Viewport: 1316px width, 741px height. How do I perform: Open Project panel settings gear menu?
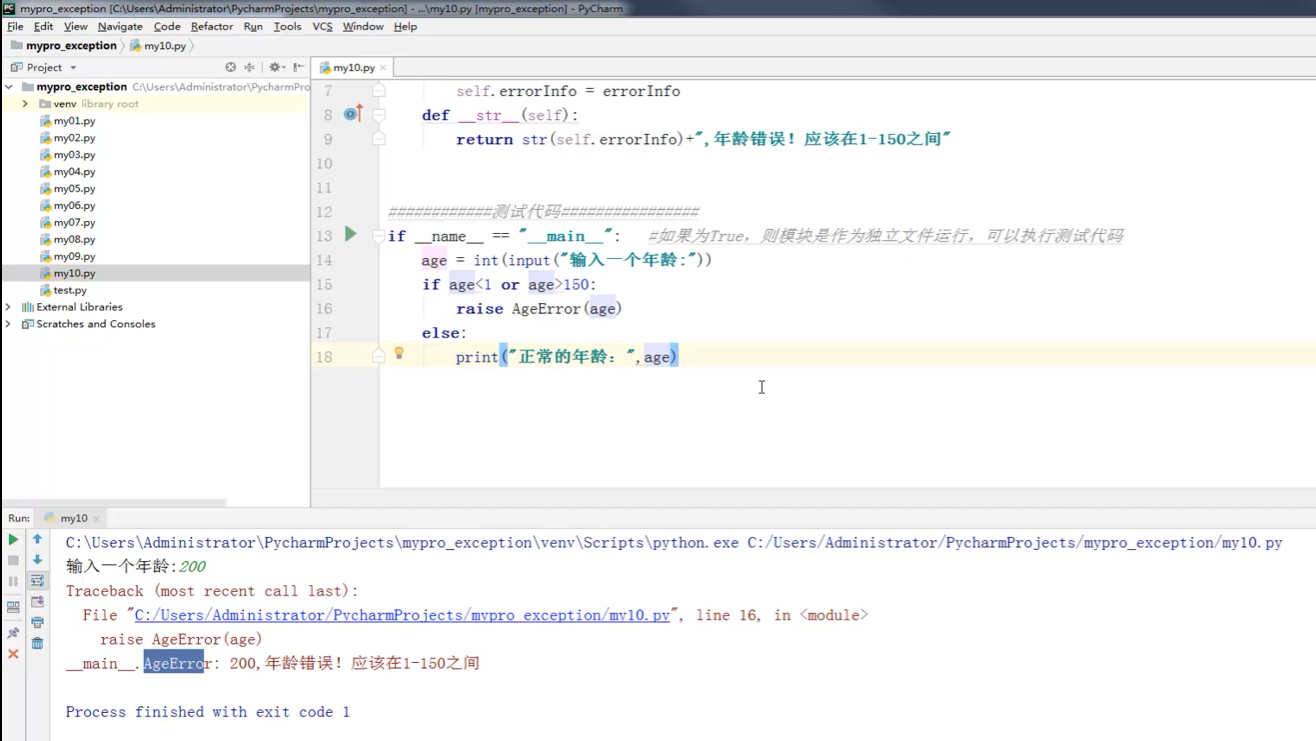coord(276,67)
